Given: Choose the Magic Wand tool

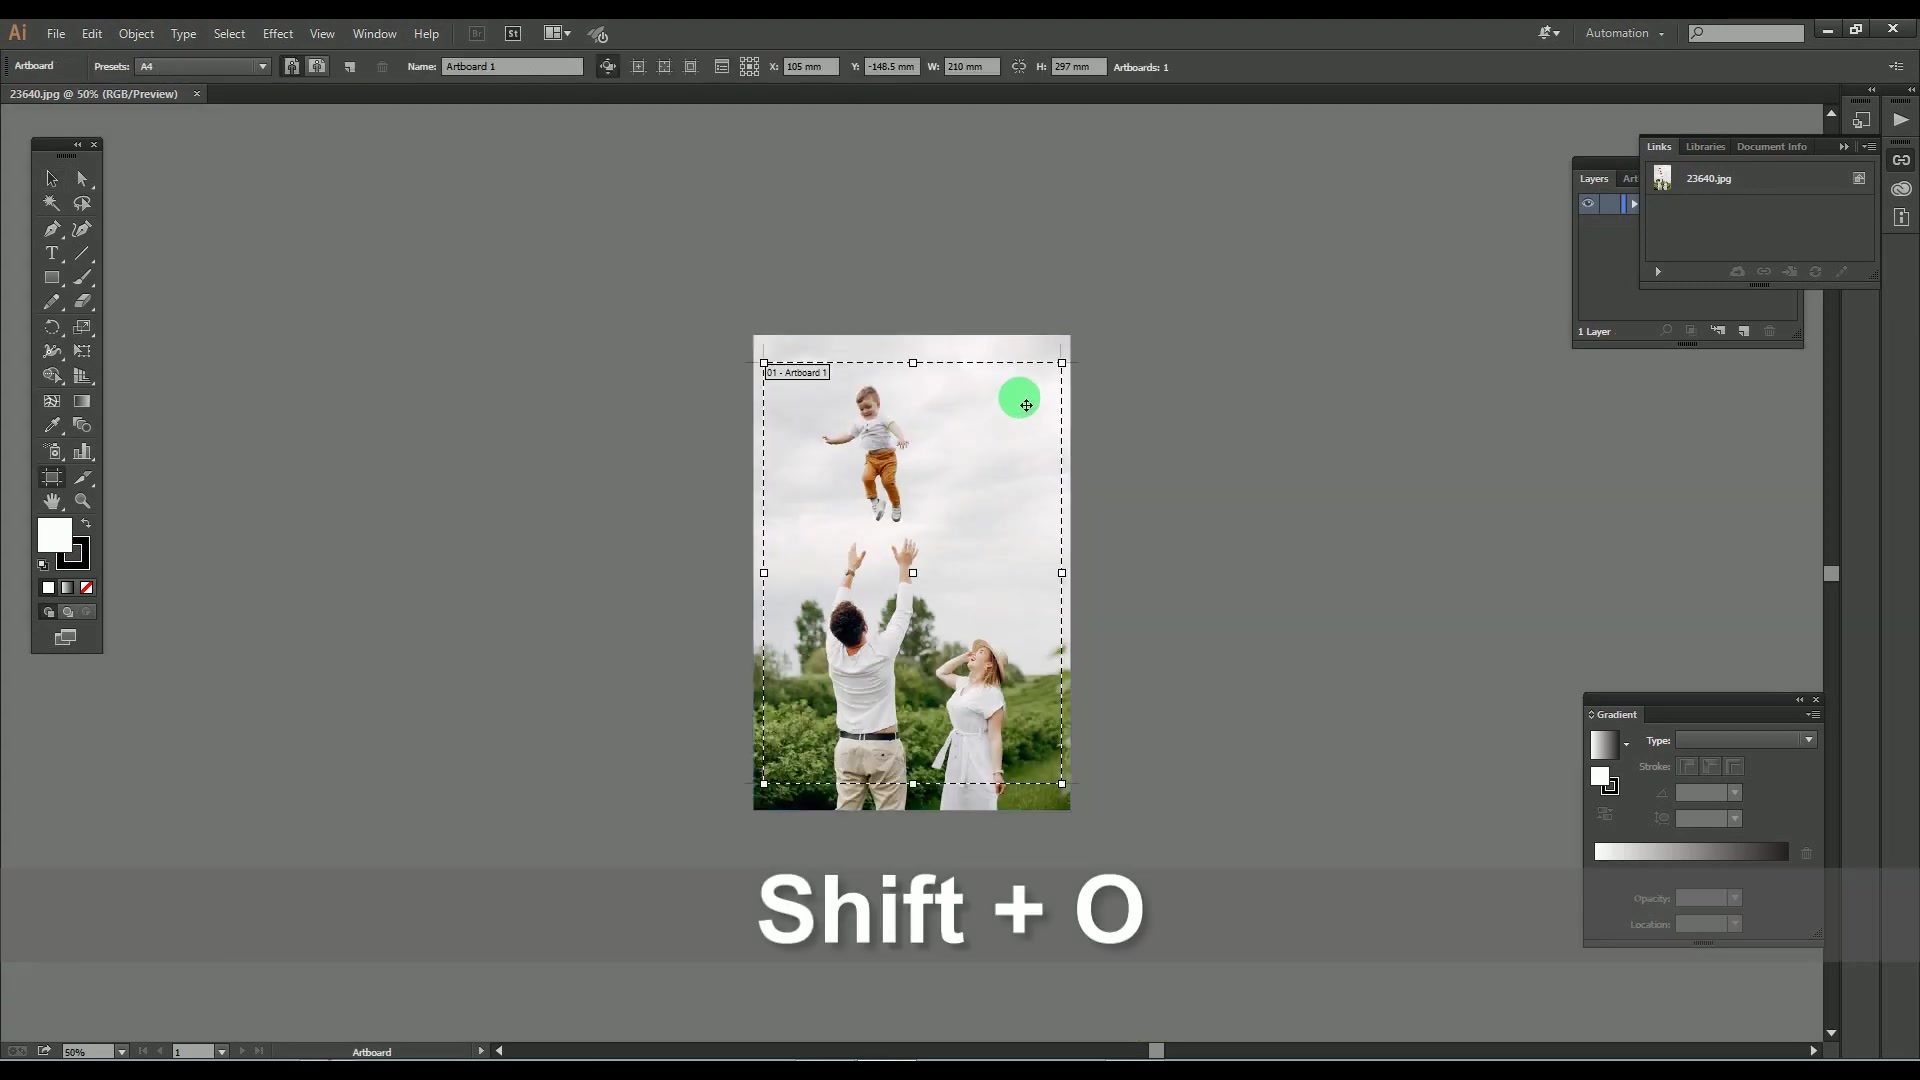Looking at the screenshot, I should (x=52, y=203).
